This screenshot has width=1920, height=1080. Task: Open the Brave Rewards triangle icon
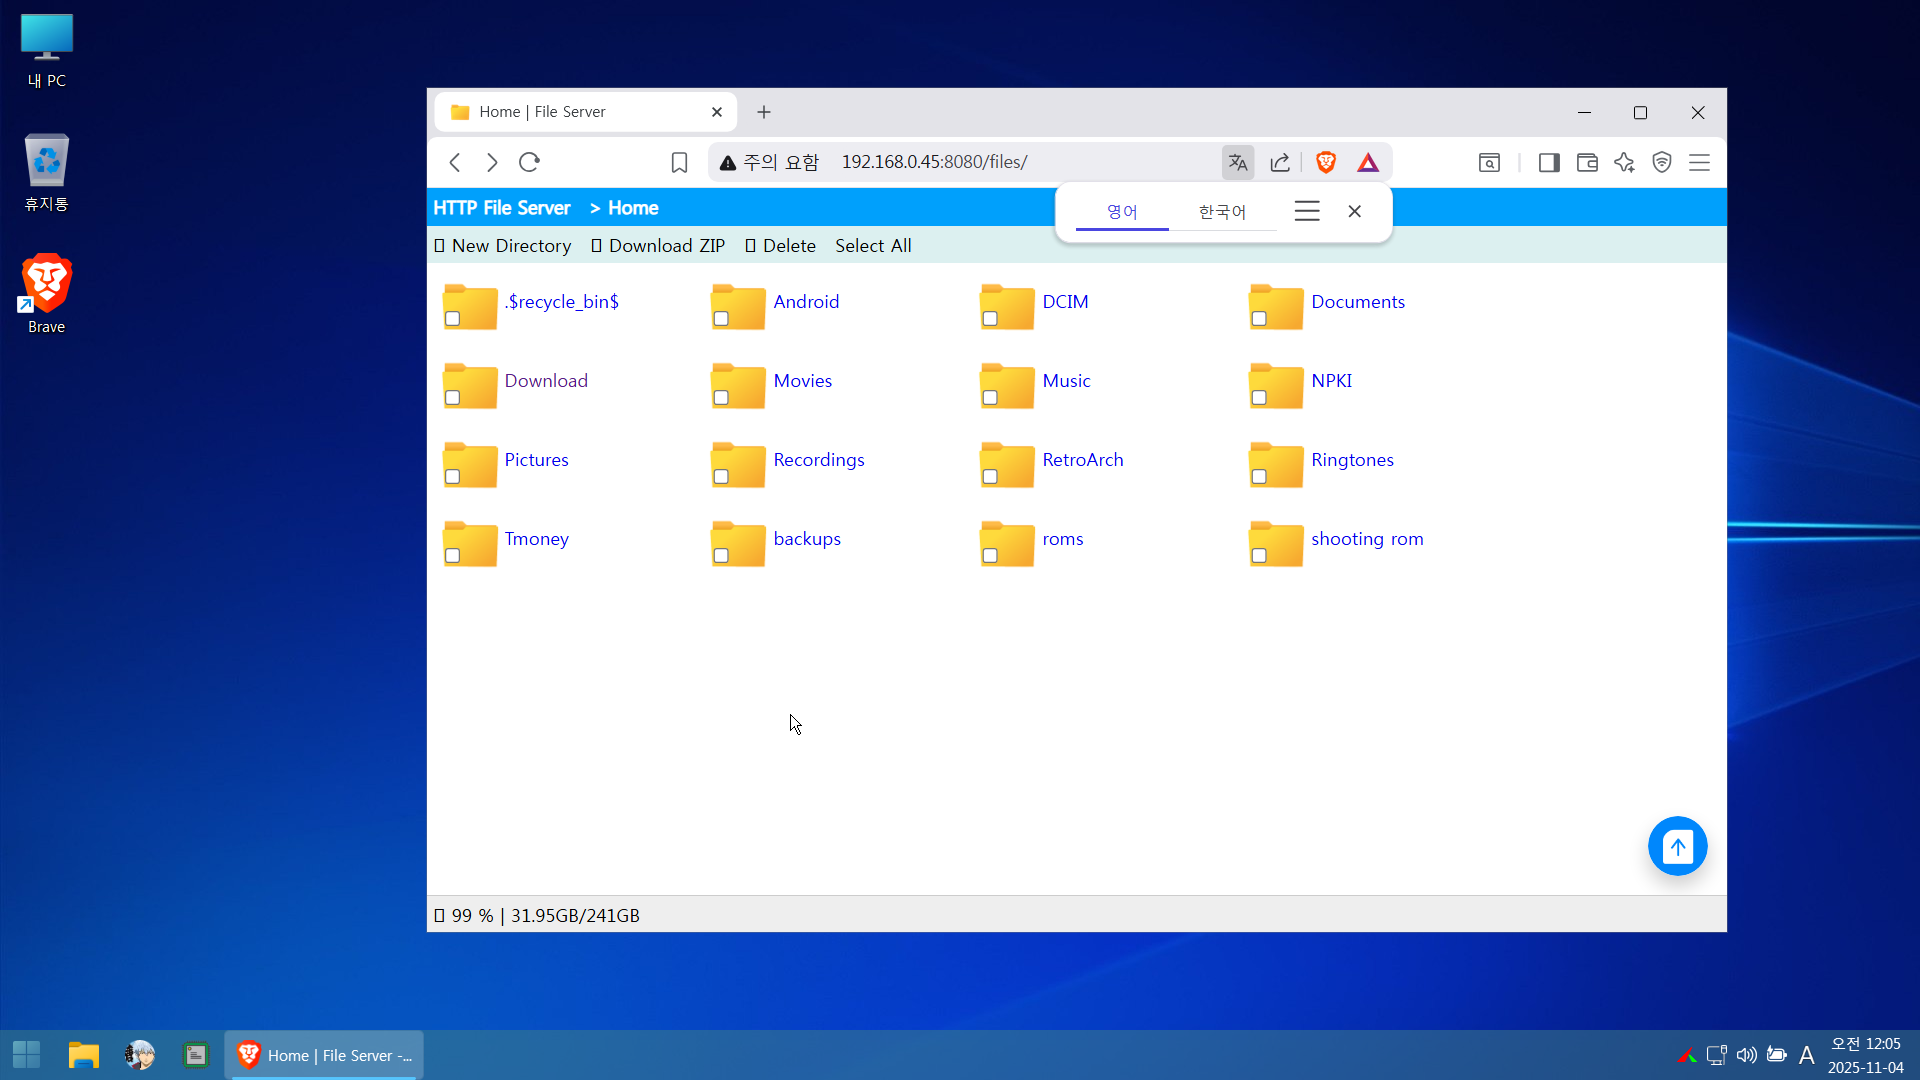point(1368,162)
